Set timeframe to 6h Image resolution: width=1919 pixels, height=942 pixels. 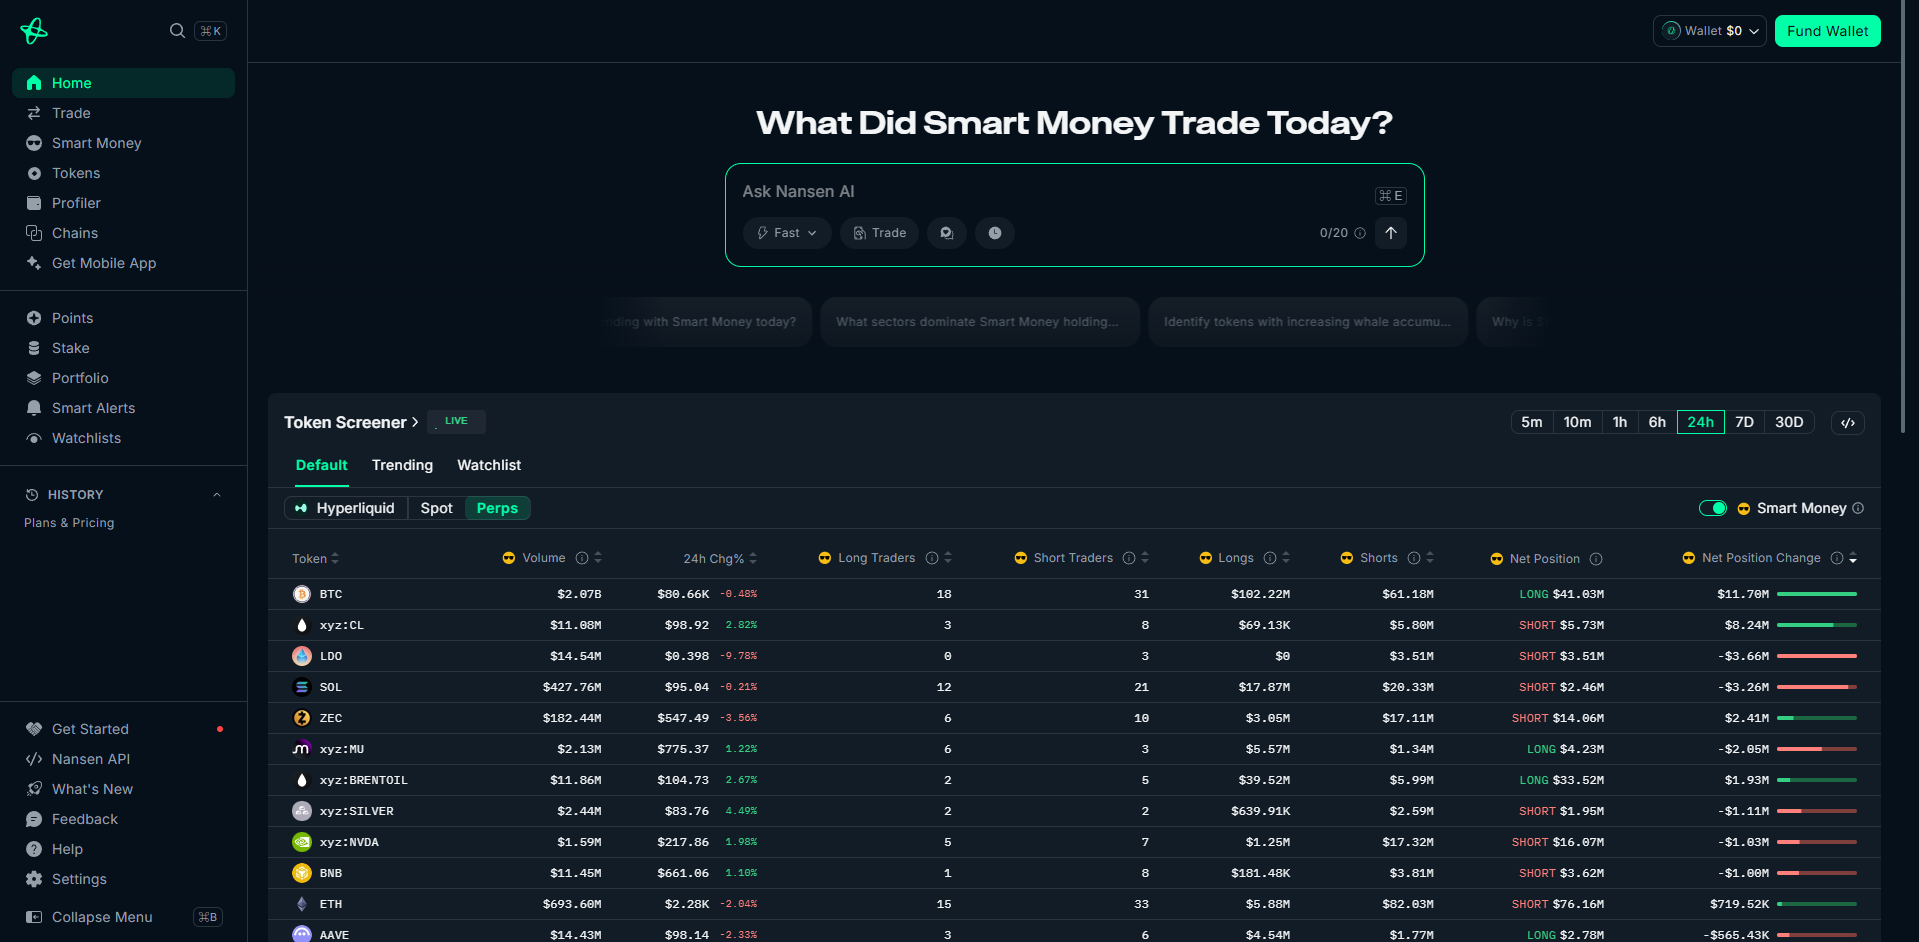1657,422
